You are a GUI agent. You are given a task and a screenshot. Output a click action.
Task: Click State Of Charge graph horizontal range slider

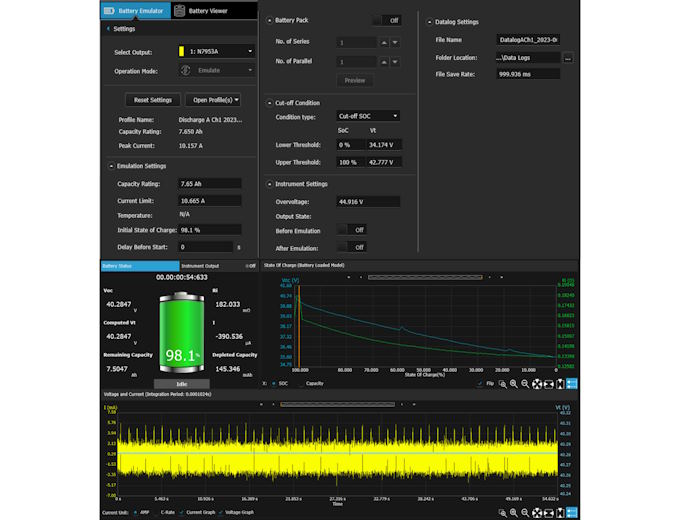click(425, 277)
